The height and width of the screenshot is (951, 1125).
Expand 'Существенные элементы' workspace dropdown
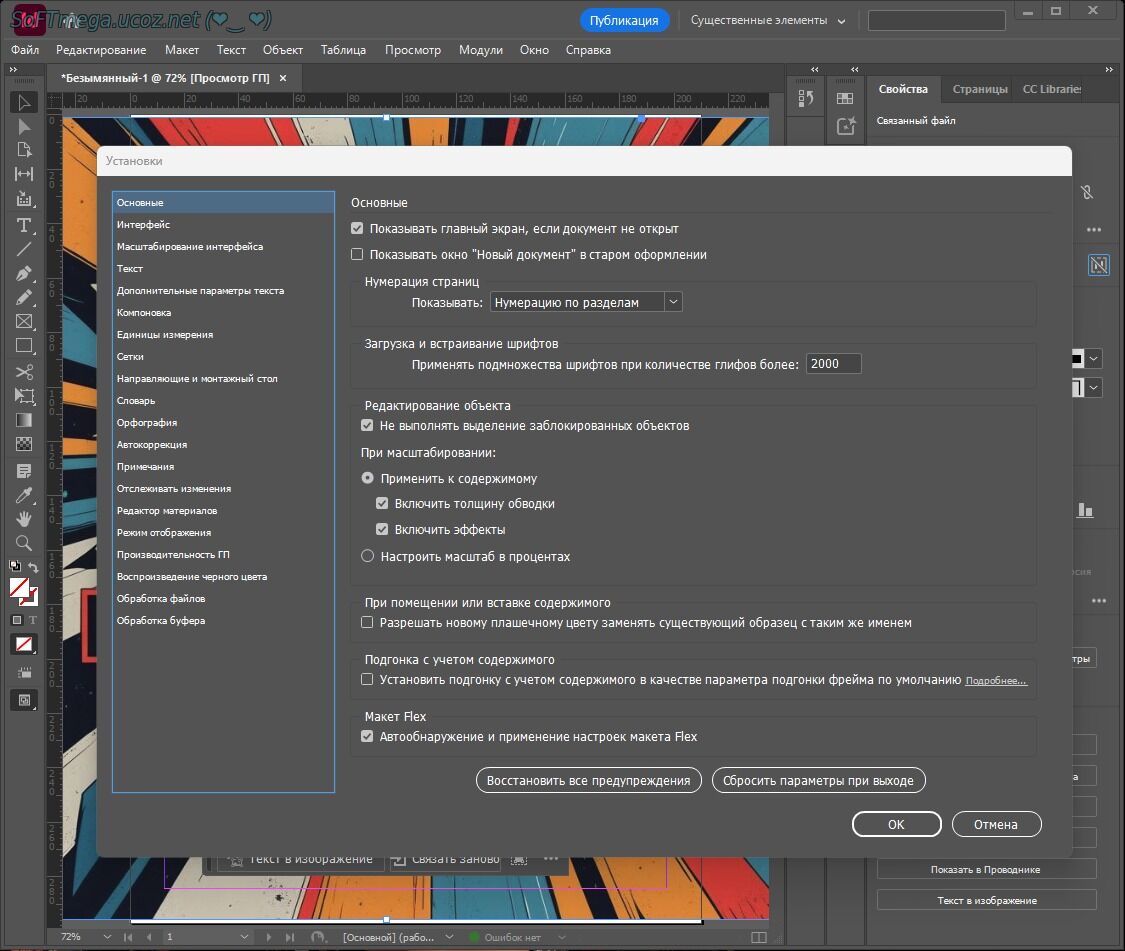pos(767,20)
